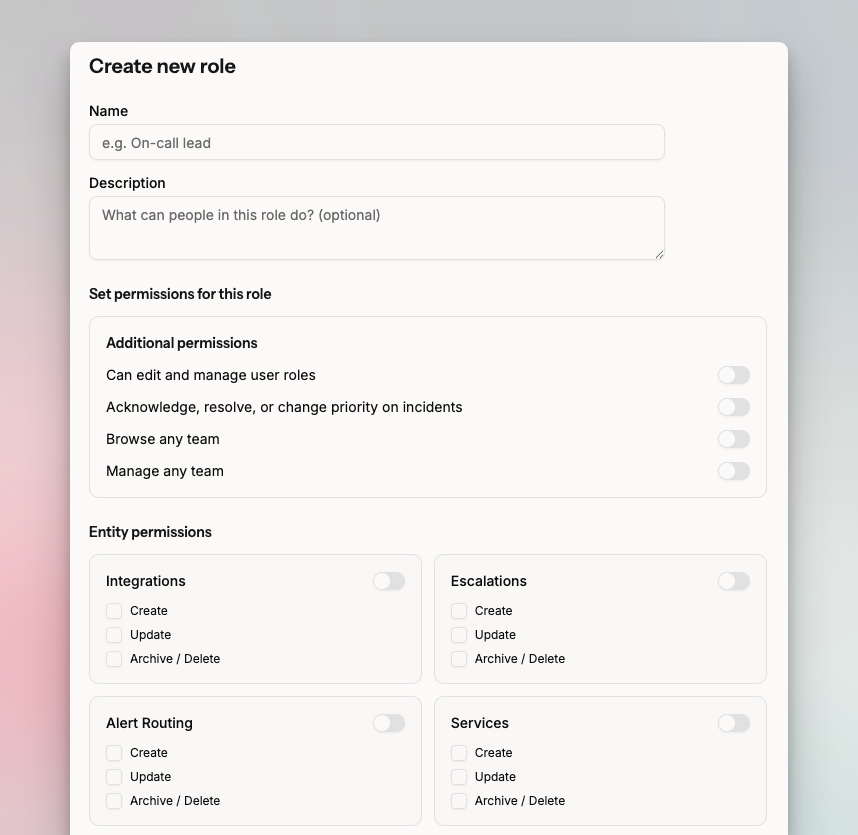
Task: Turn on the Services permissions toggle
Action: pos(733,723)
